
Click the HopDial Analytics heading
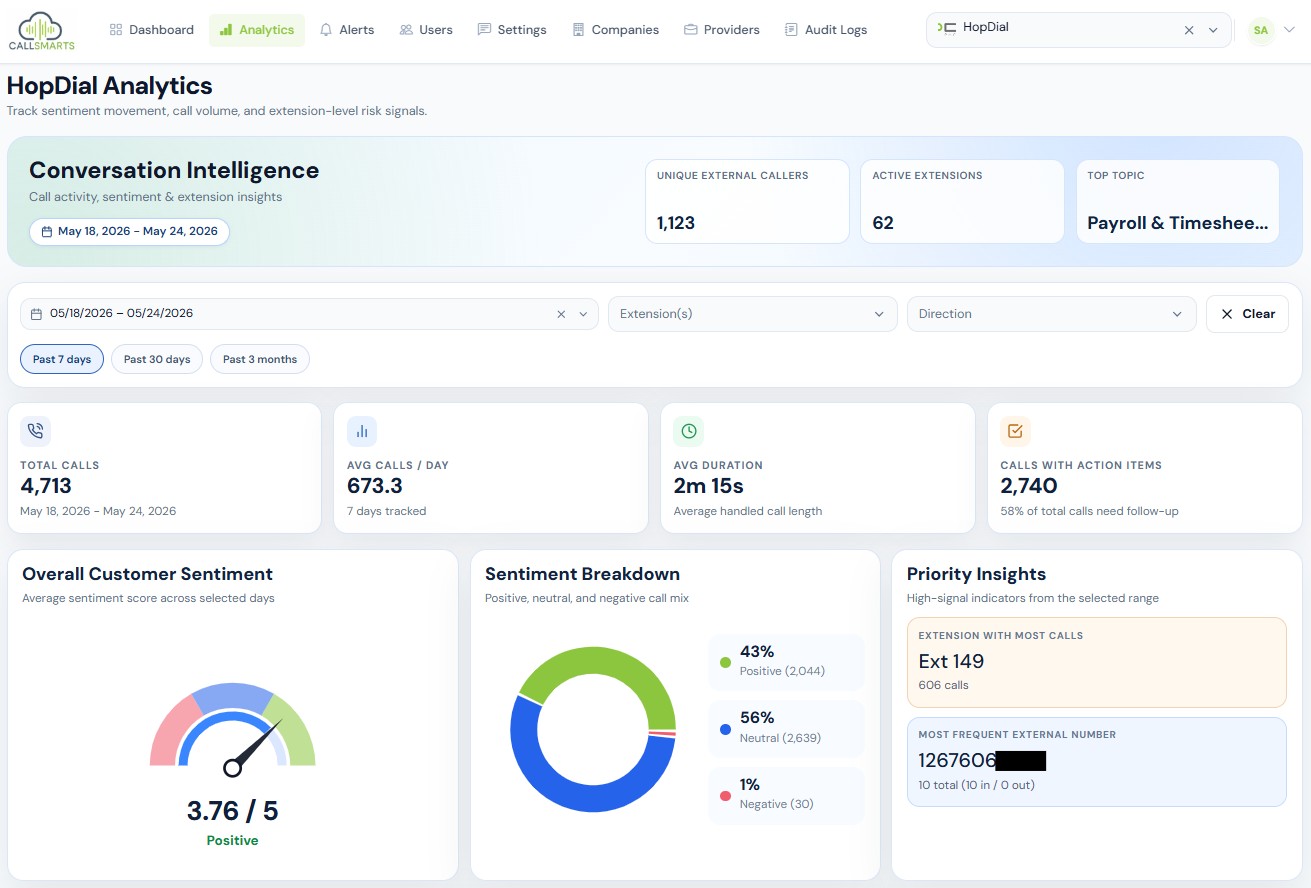(x=110, y=86)
